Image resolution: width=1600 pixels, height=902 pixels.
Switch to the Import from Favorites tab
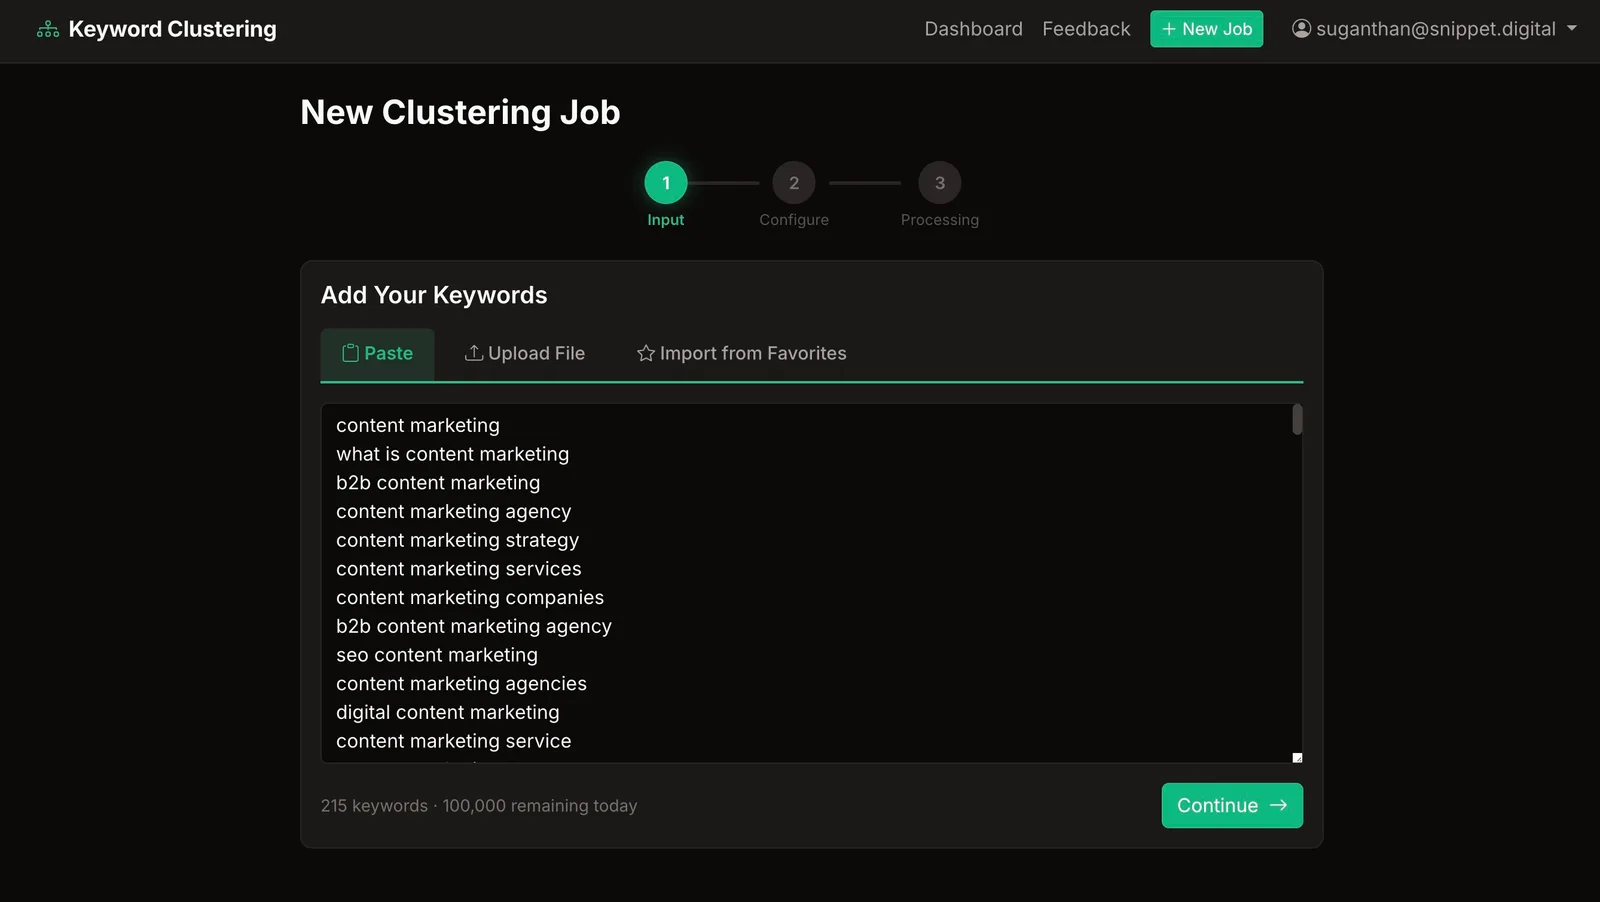click(x=741, y=353)
